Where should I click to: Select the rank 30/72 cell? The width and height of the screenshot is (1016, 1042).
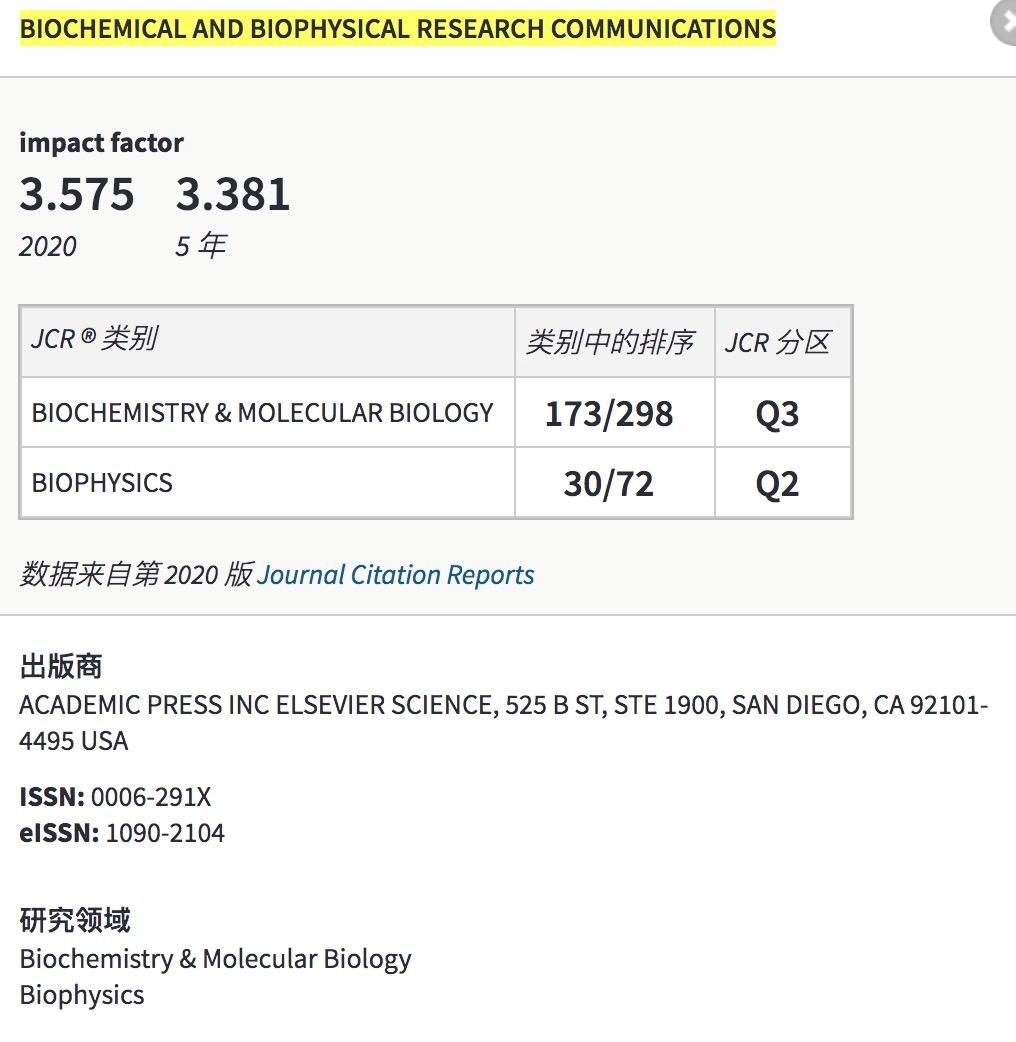[x=613, y=483]
